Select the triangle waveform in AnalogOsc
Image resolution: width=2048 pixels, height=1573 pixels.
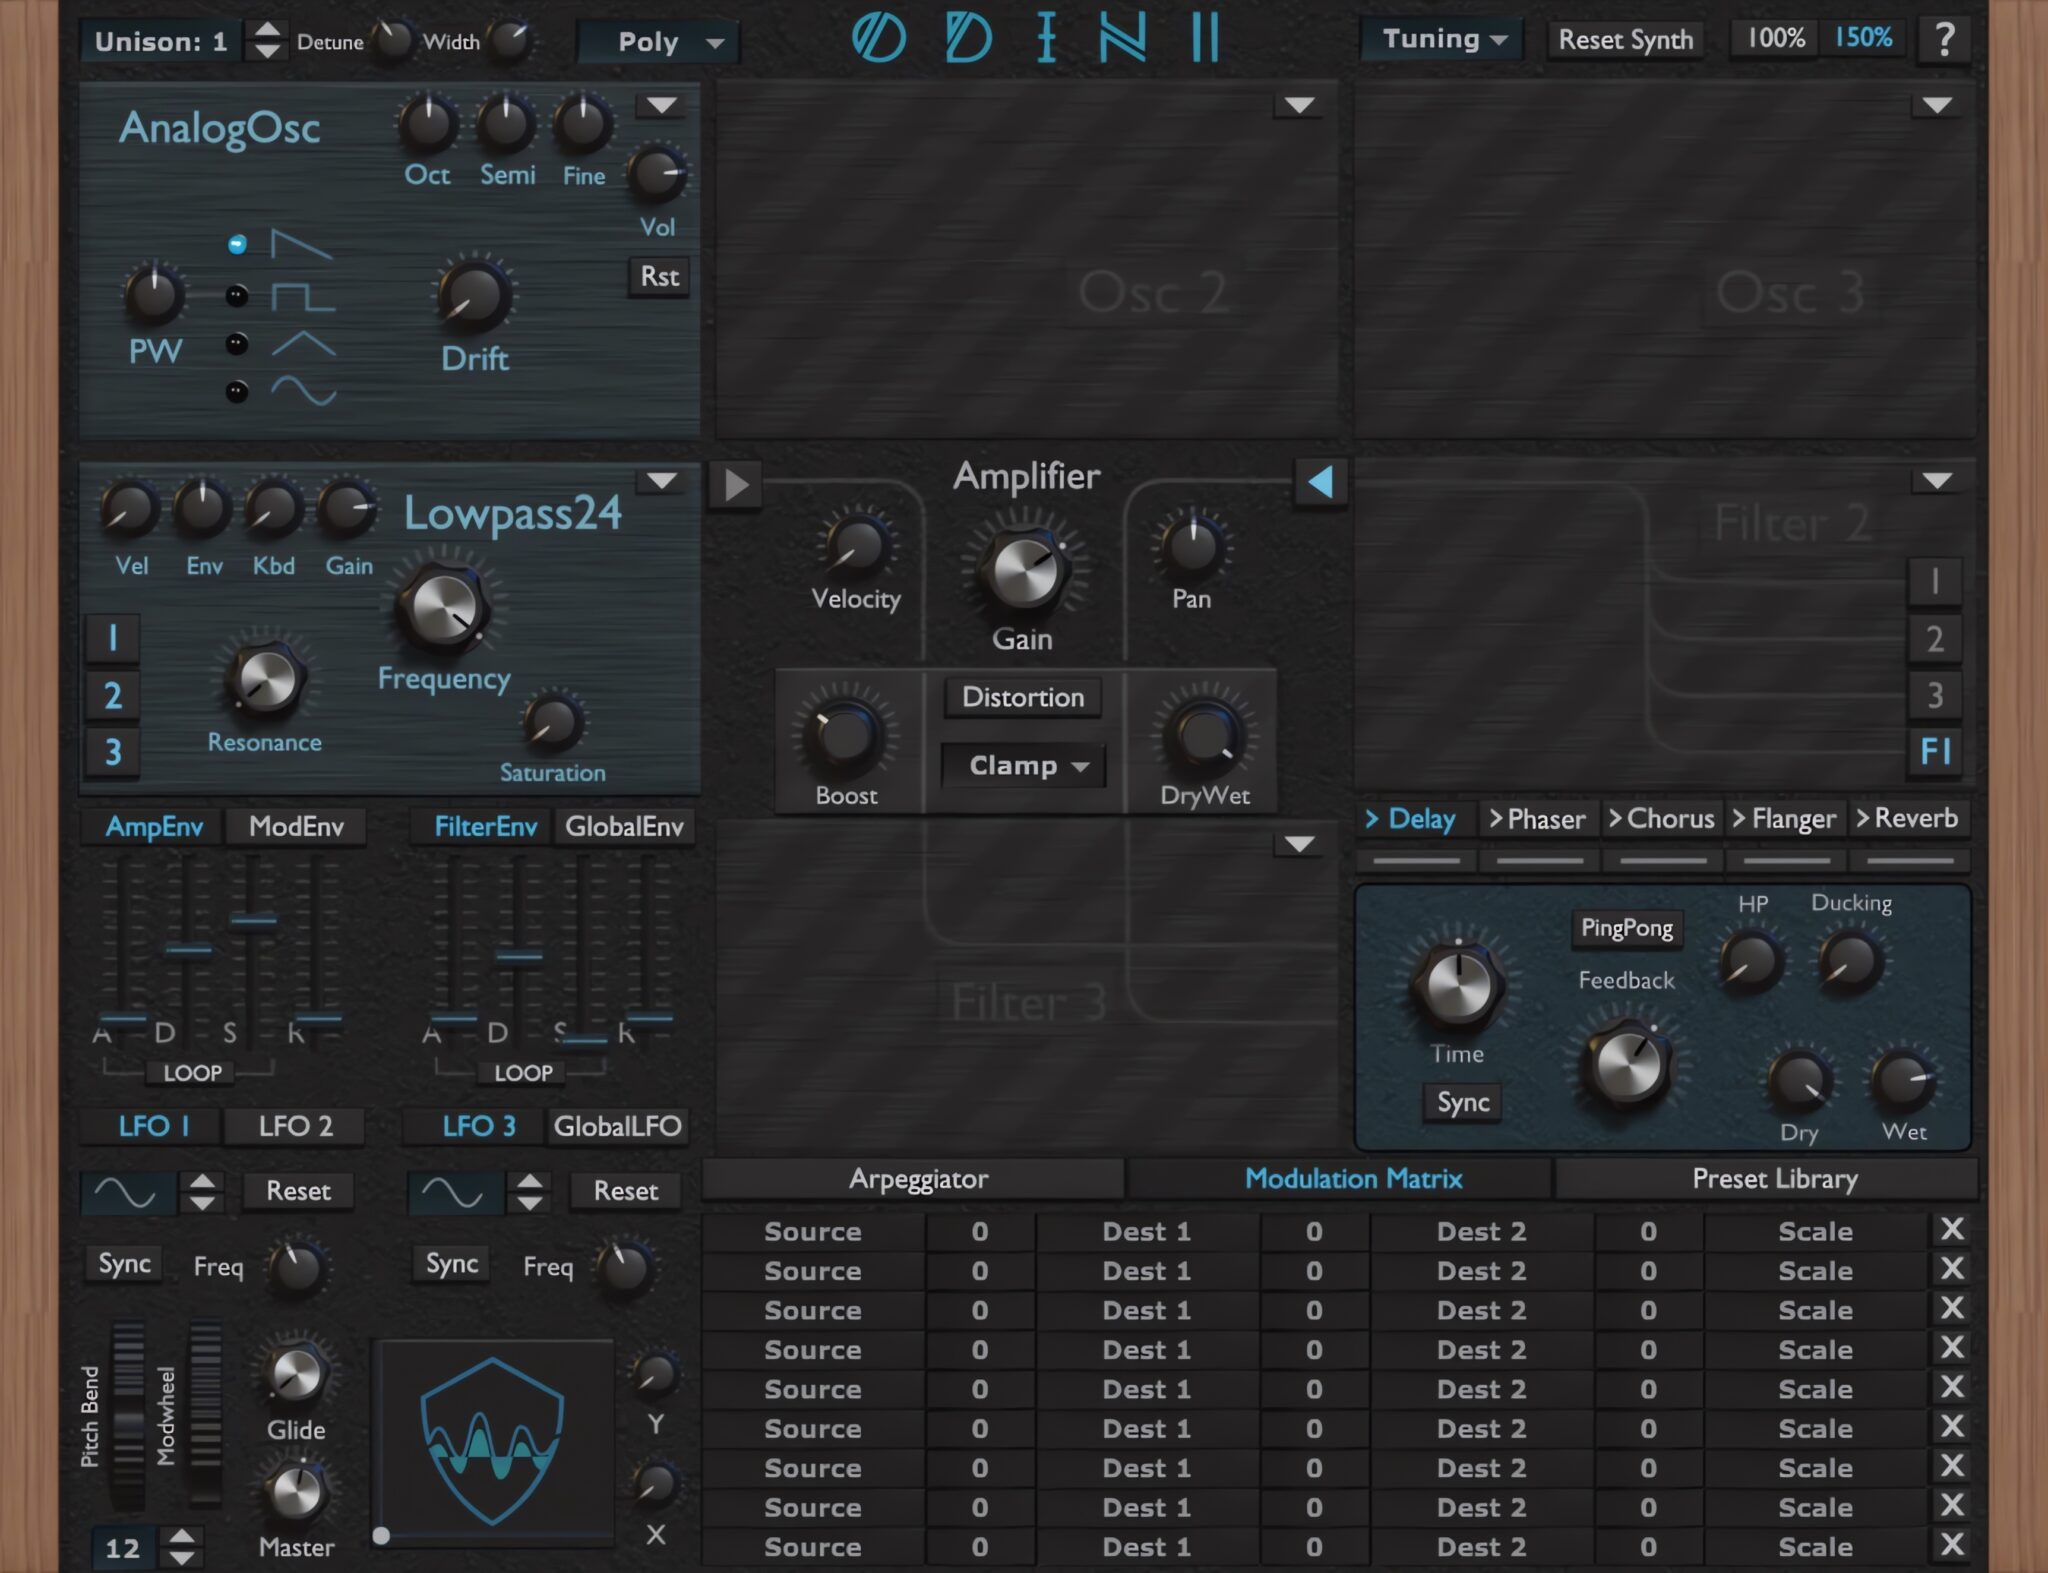[x=236, y=344]
